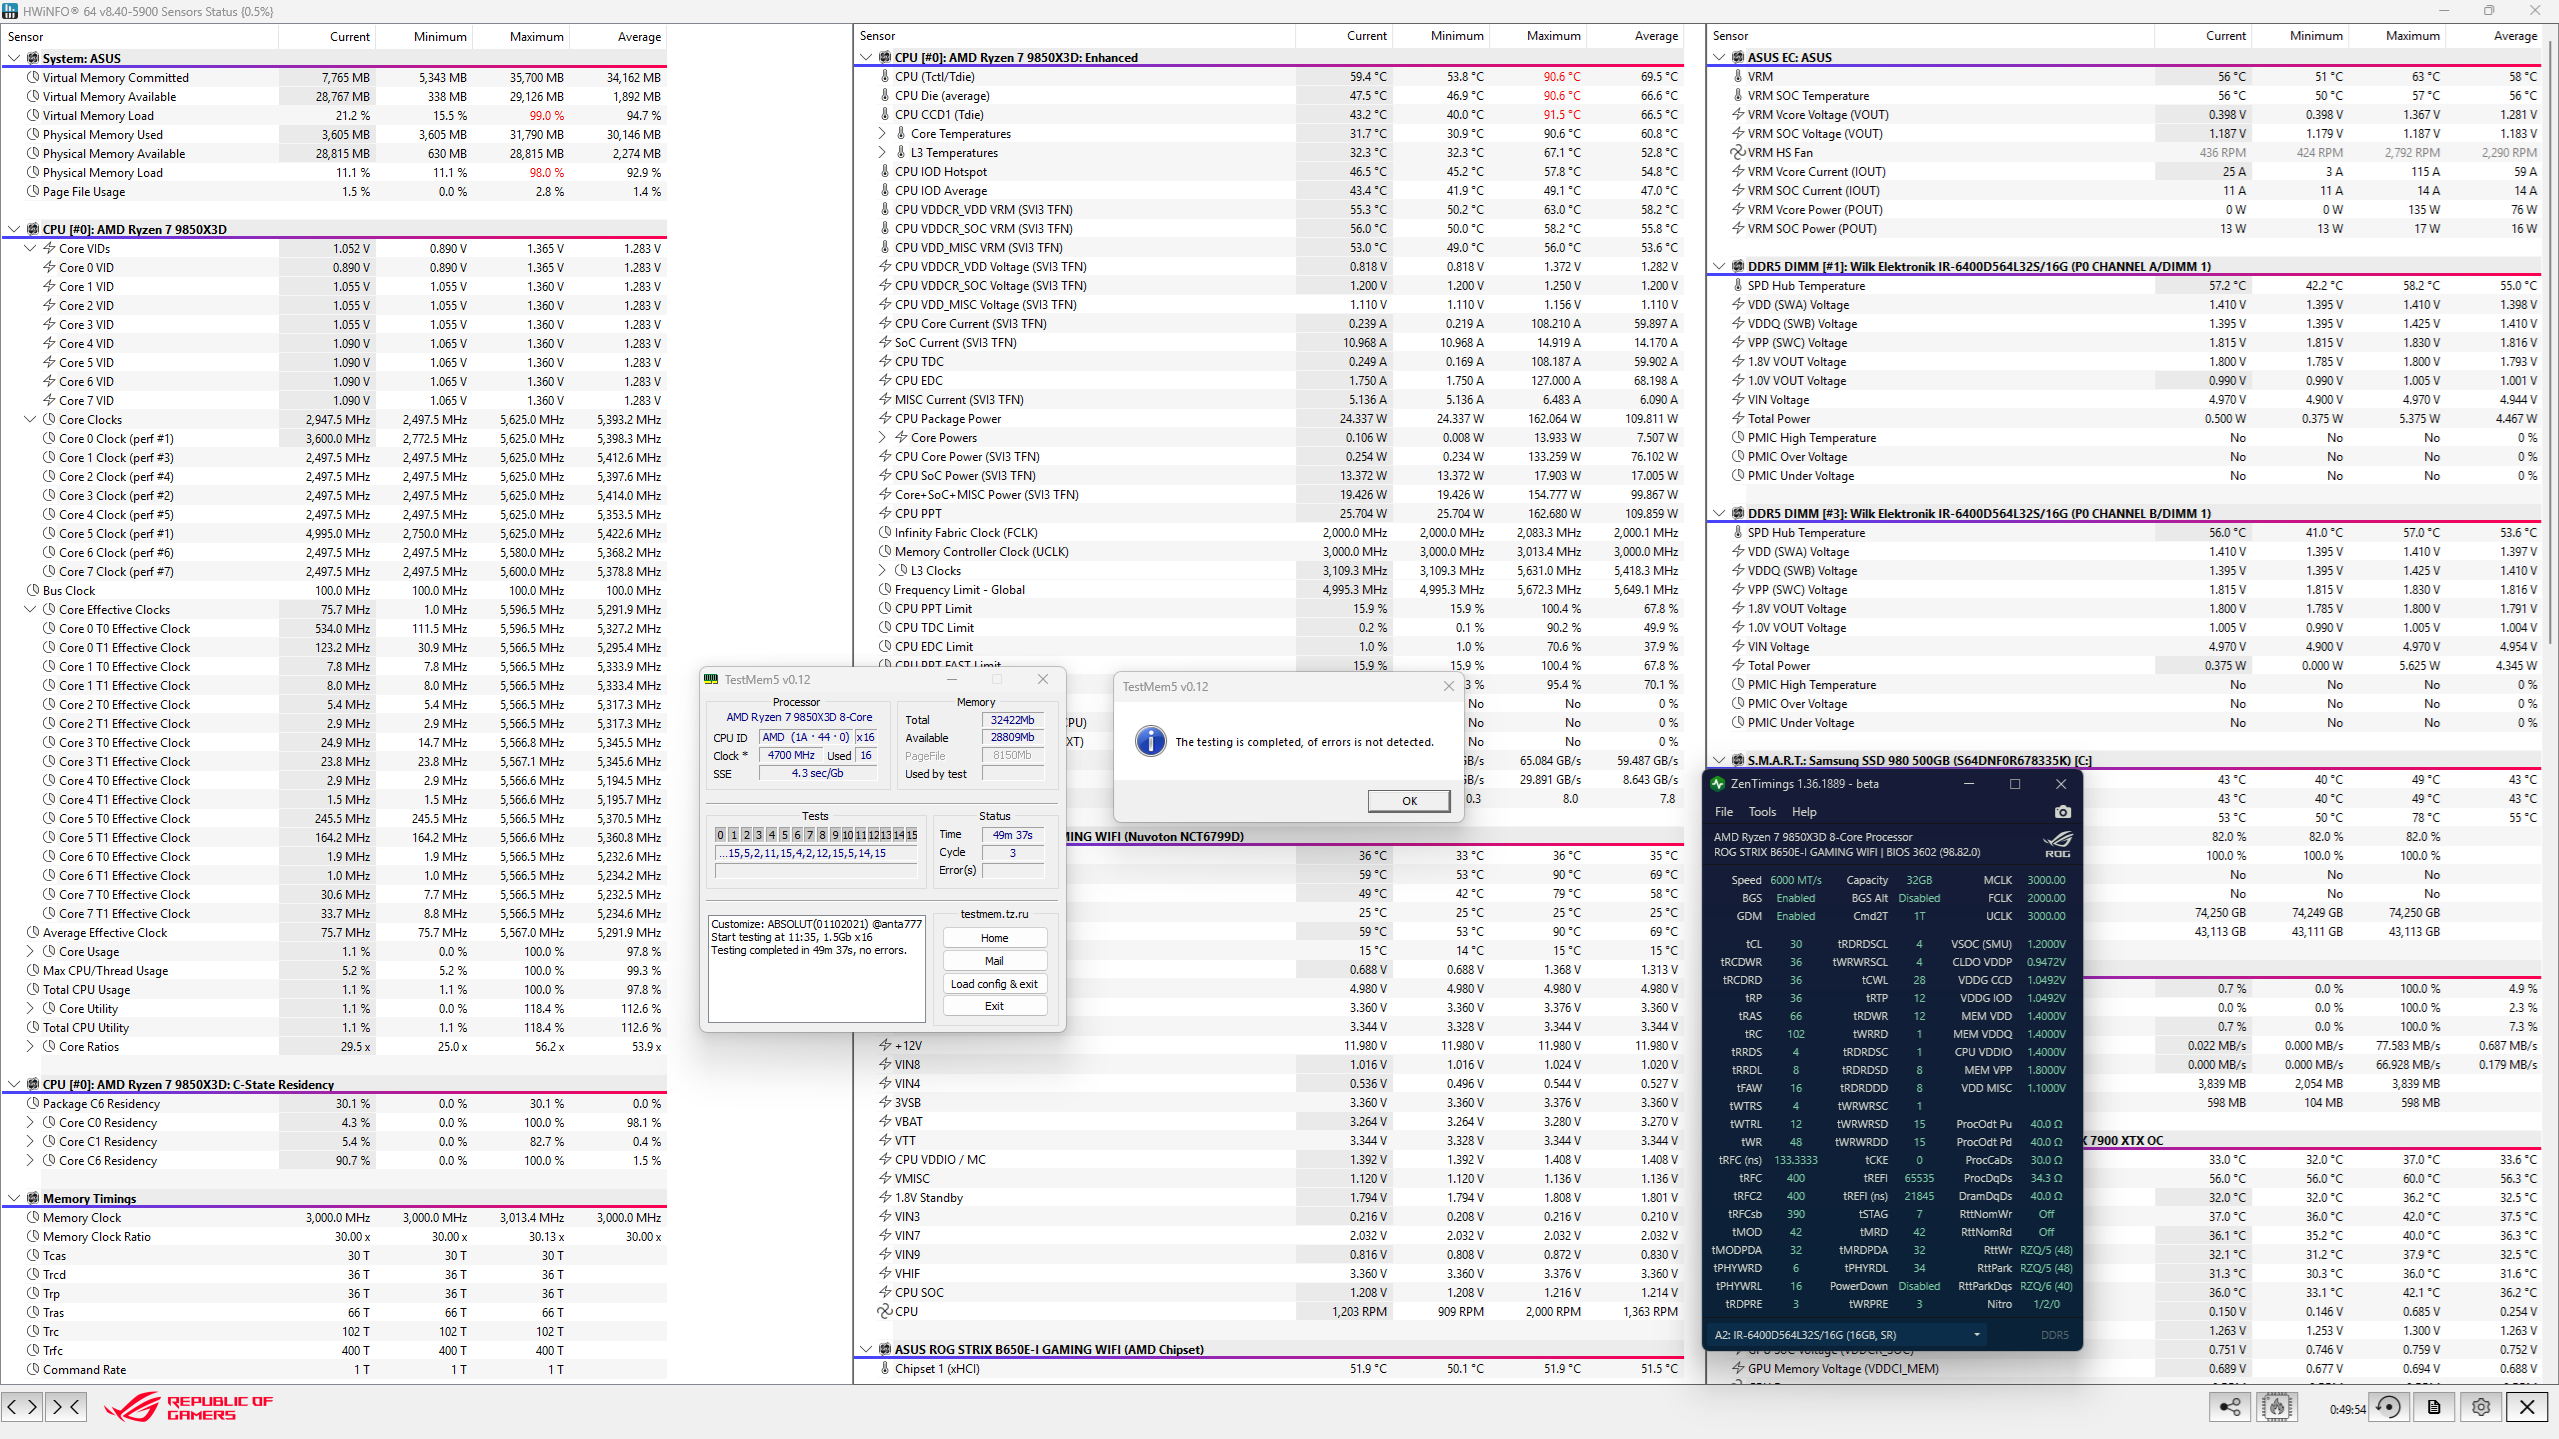
Task: Expand the Core Temperatures tree row
Action: coord(882,133)
